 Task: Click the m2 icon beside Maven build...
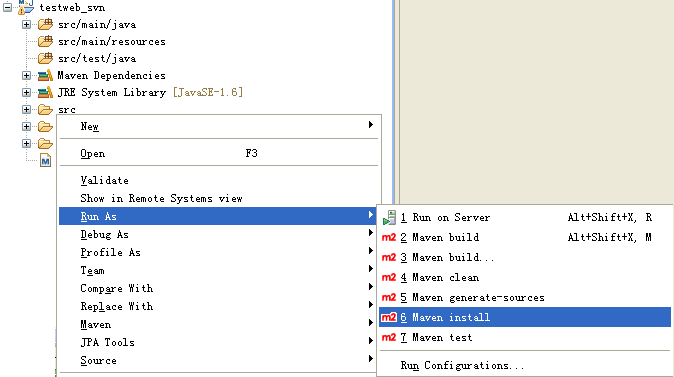tap(389, 257)
